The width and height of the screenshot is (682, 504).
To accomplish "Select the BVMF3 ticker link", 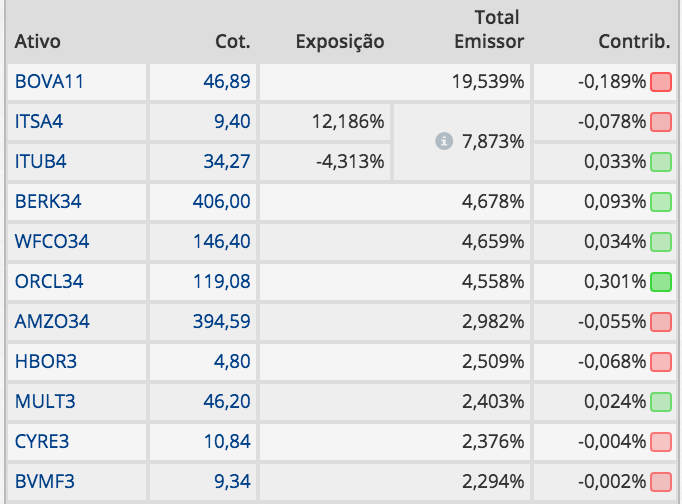I will (x=43, y=482).
